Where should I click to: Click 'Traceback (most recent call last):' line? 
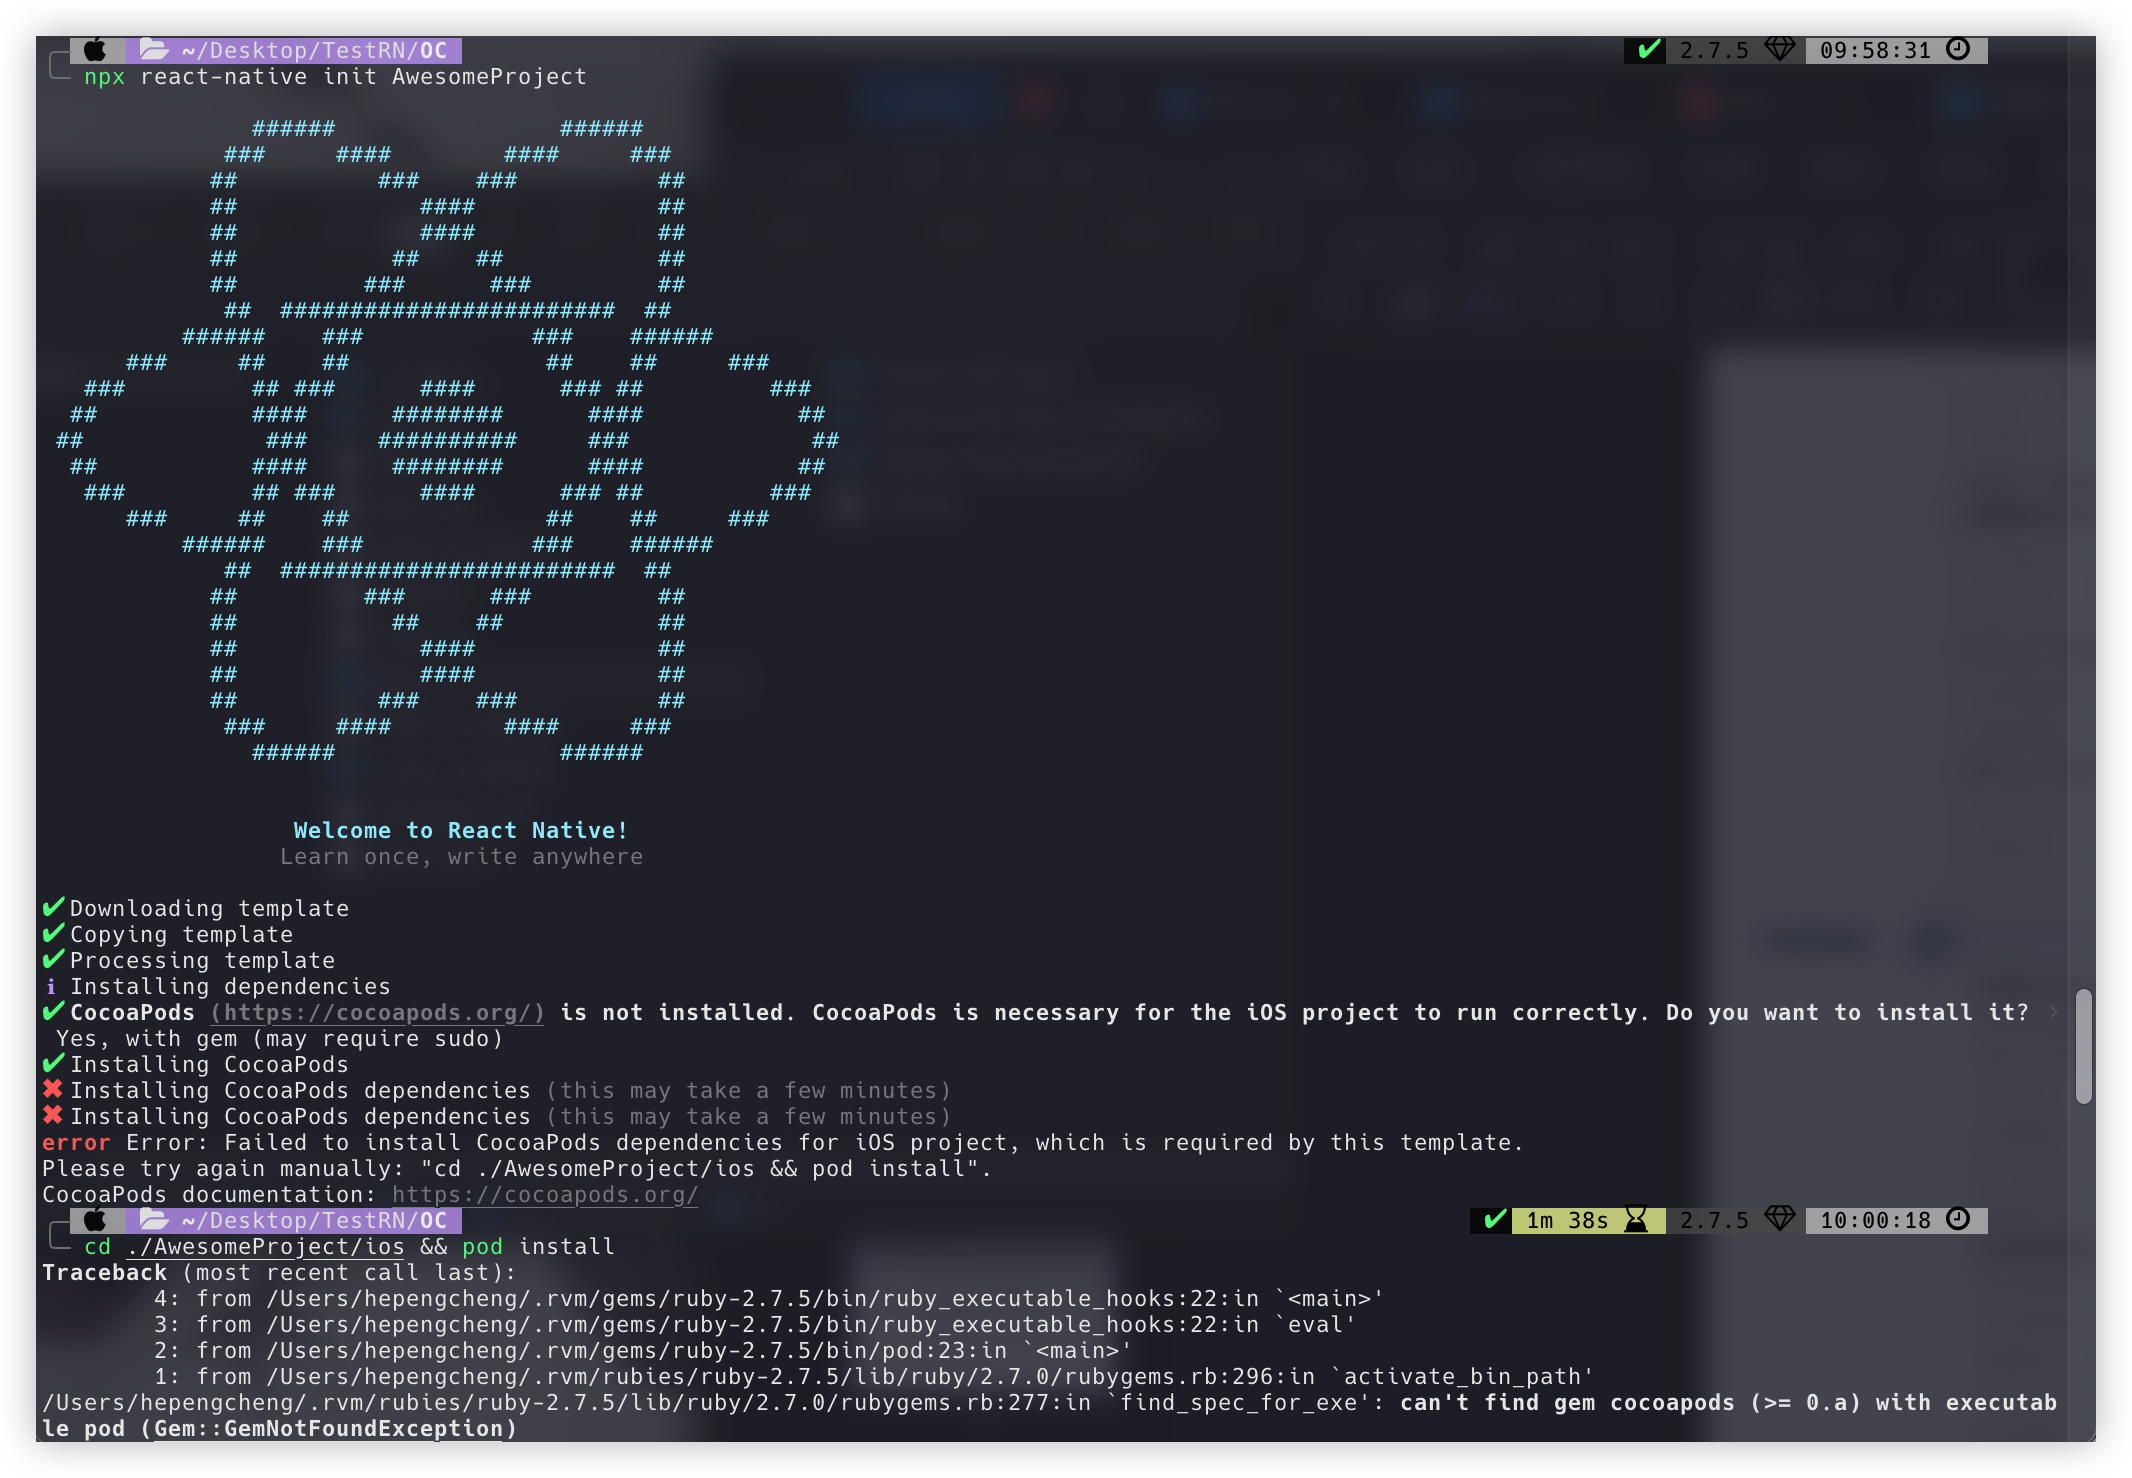[280, 1273]
